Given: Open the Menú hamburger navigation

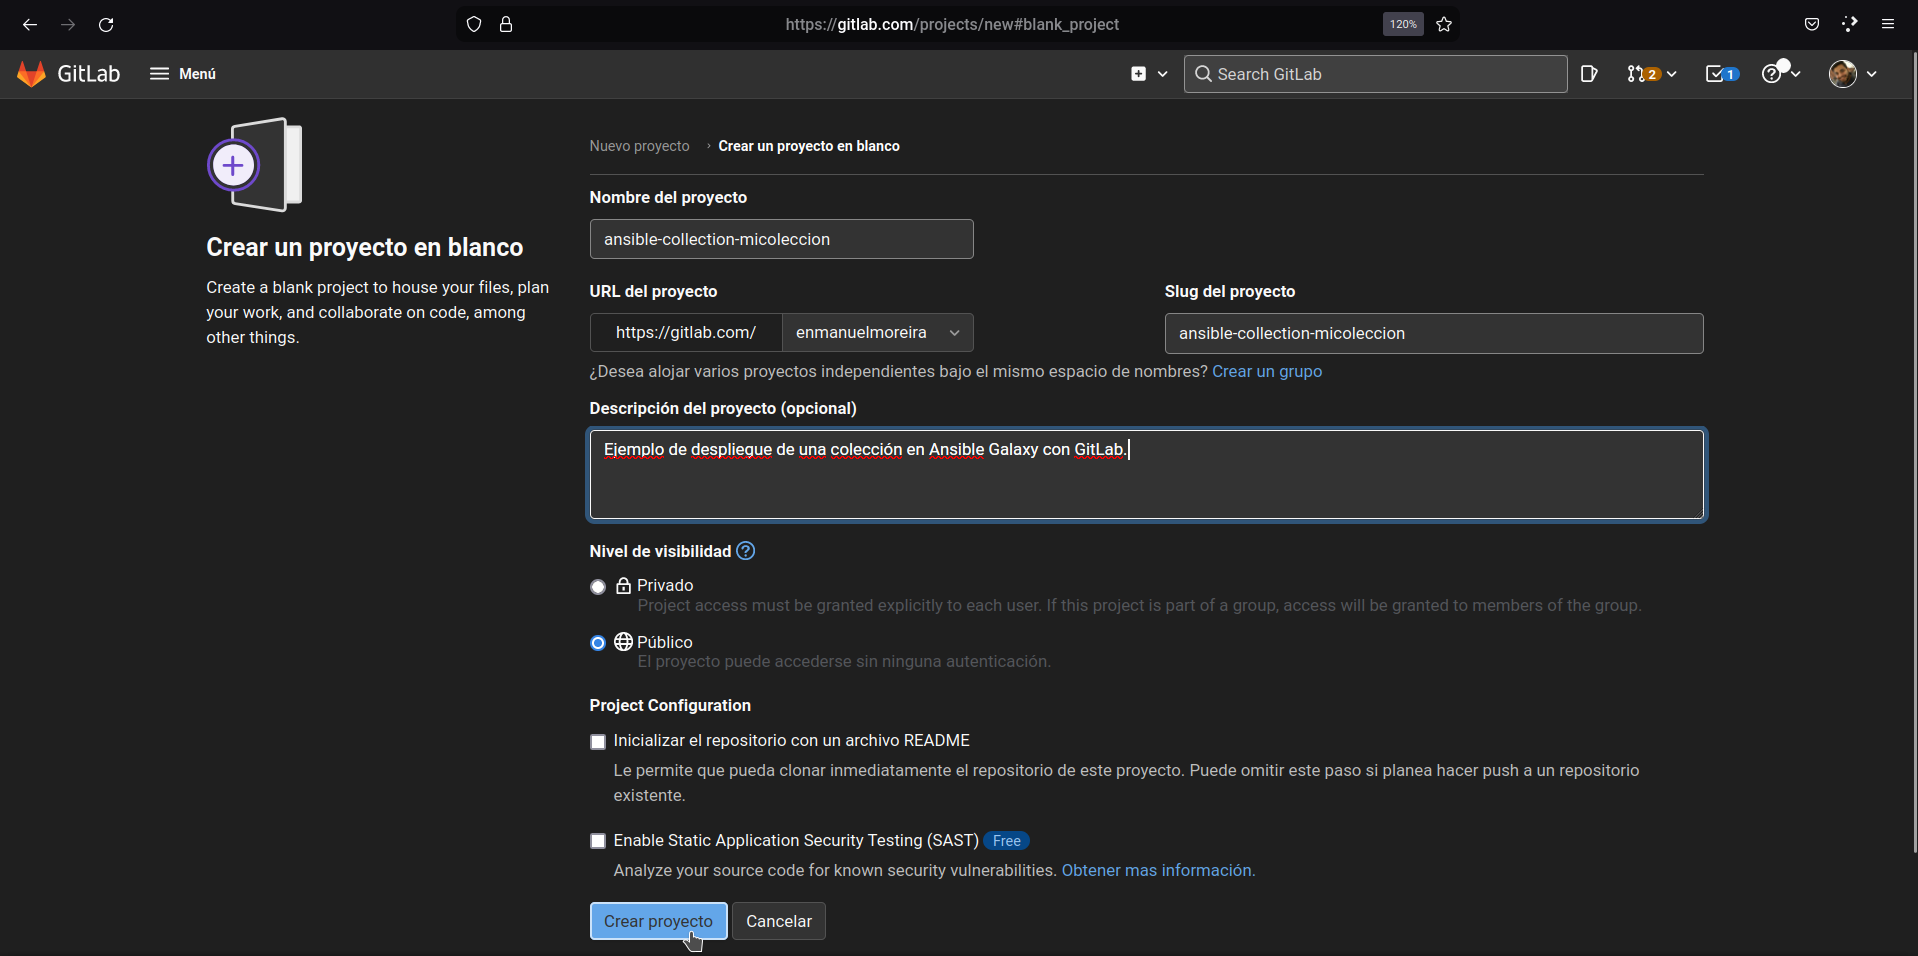Looking at the screenshot, I should 183,74.
